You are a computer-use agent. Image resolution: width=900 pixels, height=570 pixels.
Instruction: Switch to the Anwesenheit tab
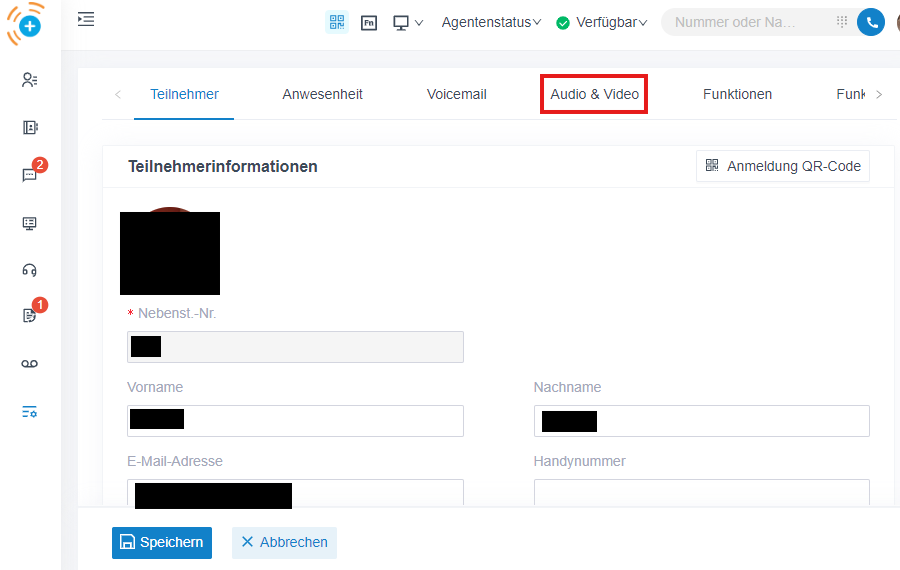click(x=322, y=94)
